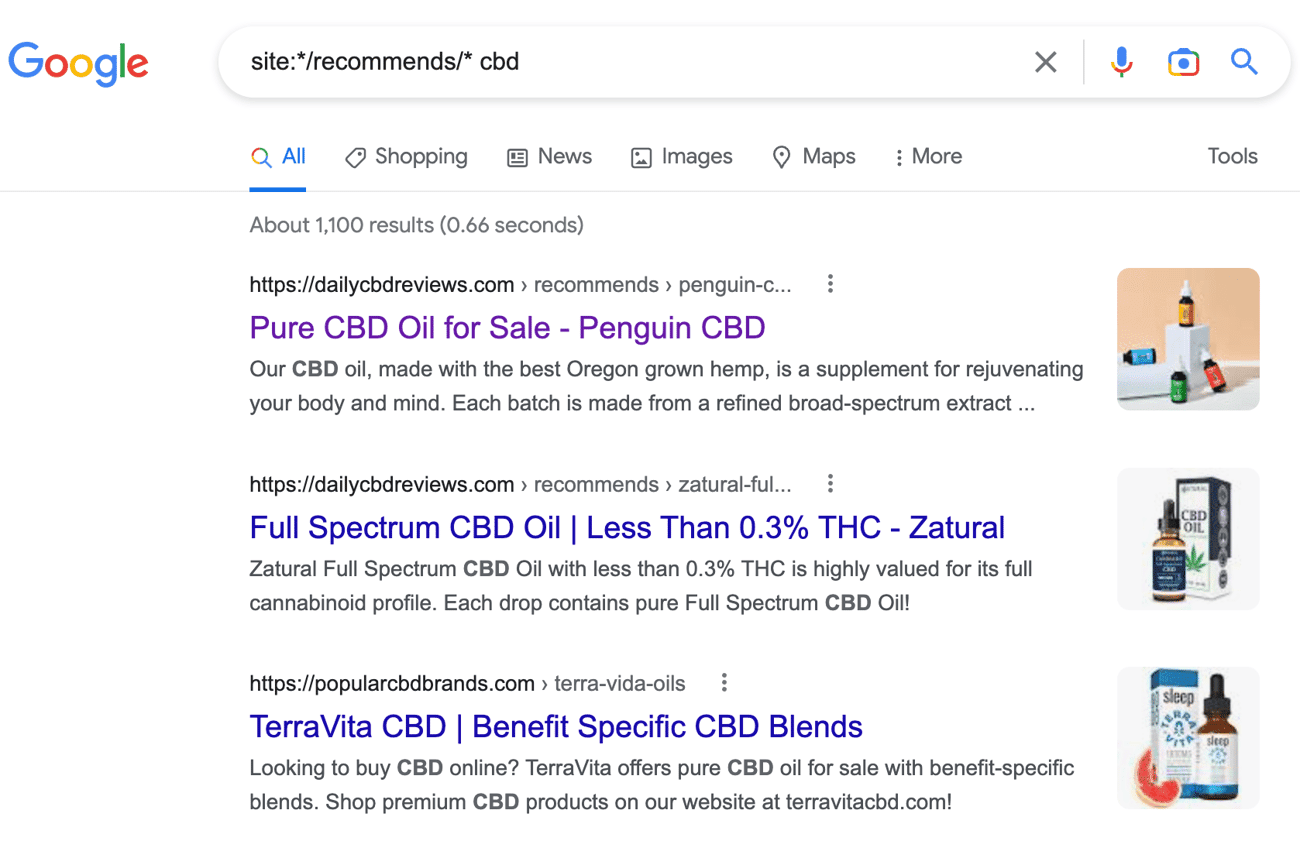Open Full Spectrum CBD Oil Zatural link

coord(627,527)
